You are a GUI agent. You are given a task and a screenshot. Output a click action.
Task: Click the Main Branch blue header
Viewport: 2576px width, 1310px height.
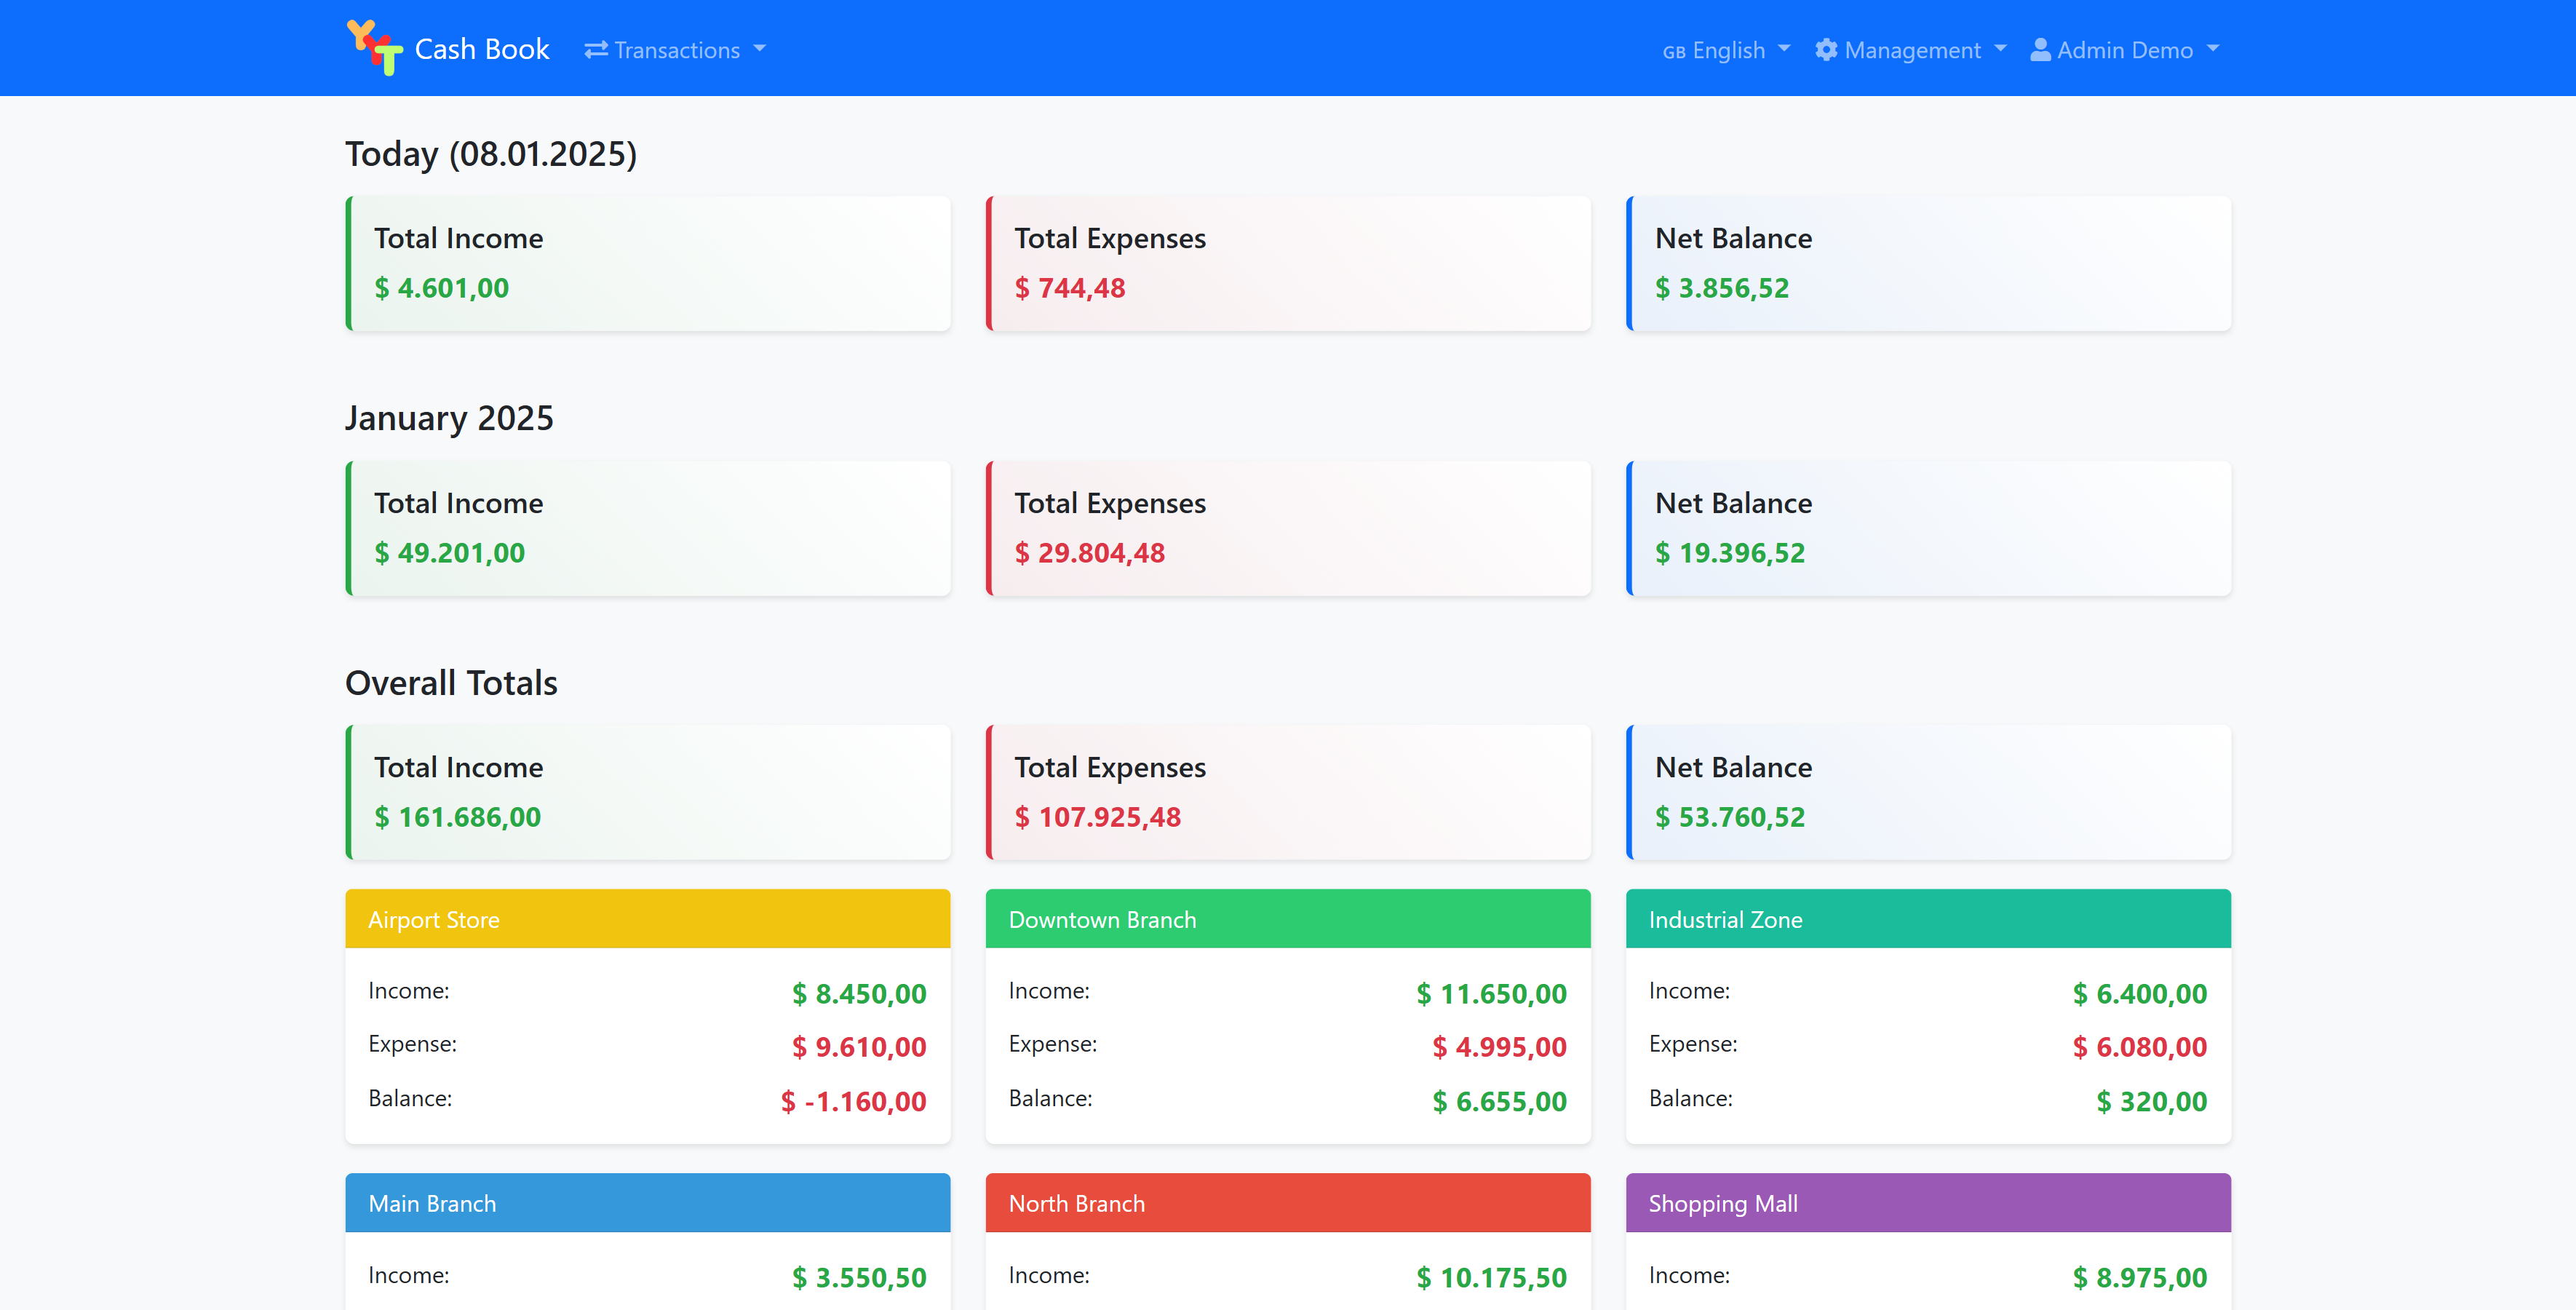pos(647,1202)
